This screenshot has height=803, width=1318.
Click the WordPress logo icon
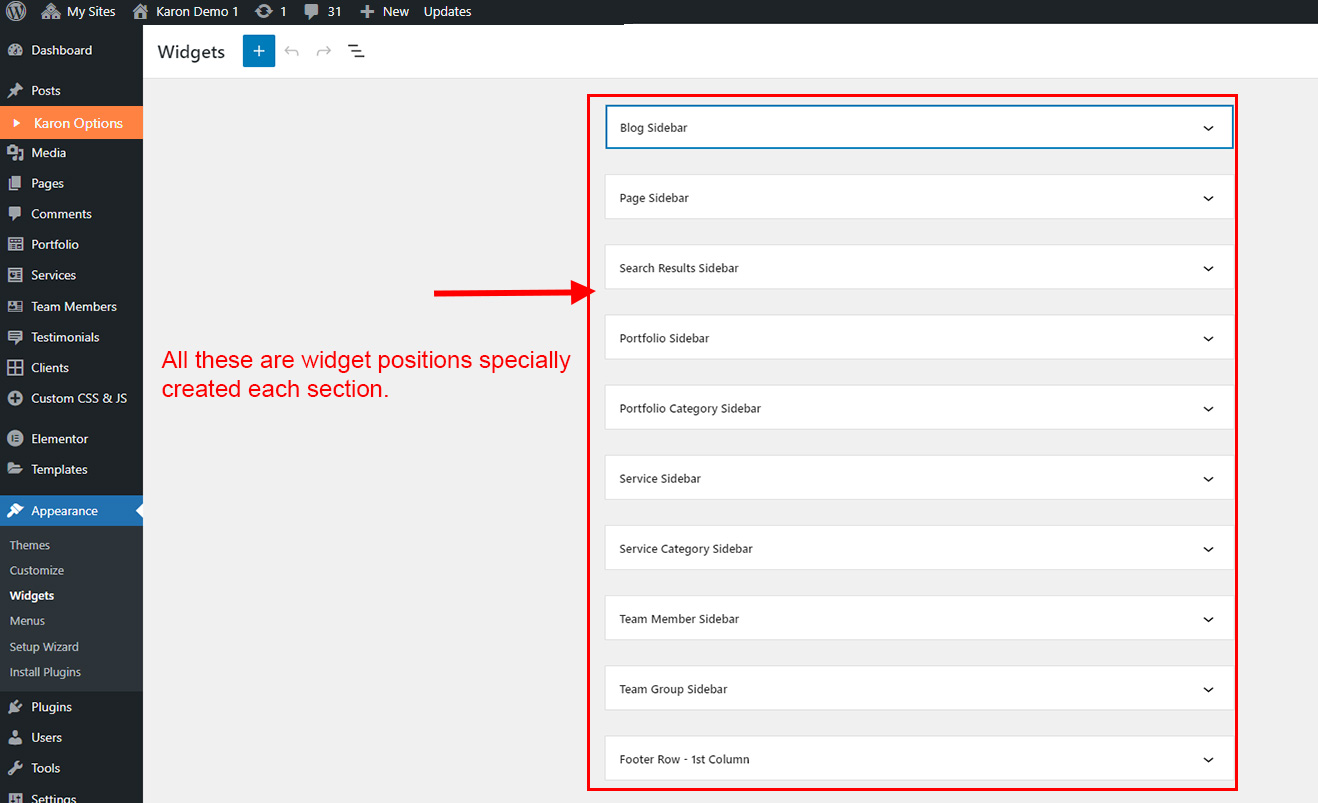pyautogui.click(x=17, y=12)
